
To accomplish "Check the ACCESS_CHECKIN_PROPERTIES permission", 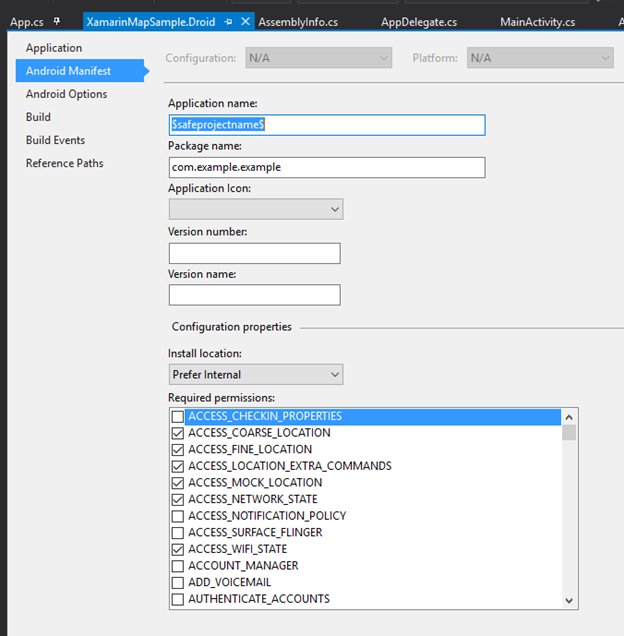I will click(178, 417).
